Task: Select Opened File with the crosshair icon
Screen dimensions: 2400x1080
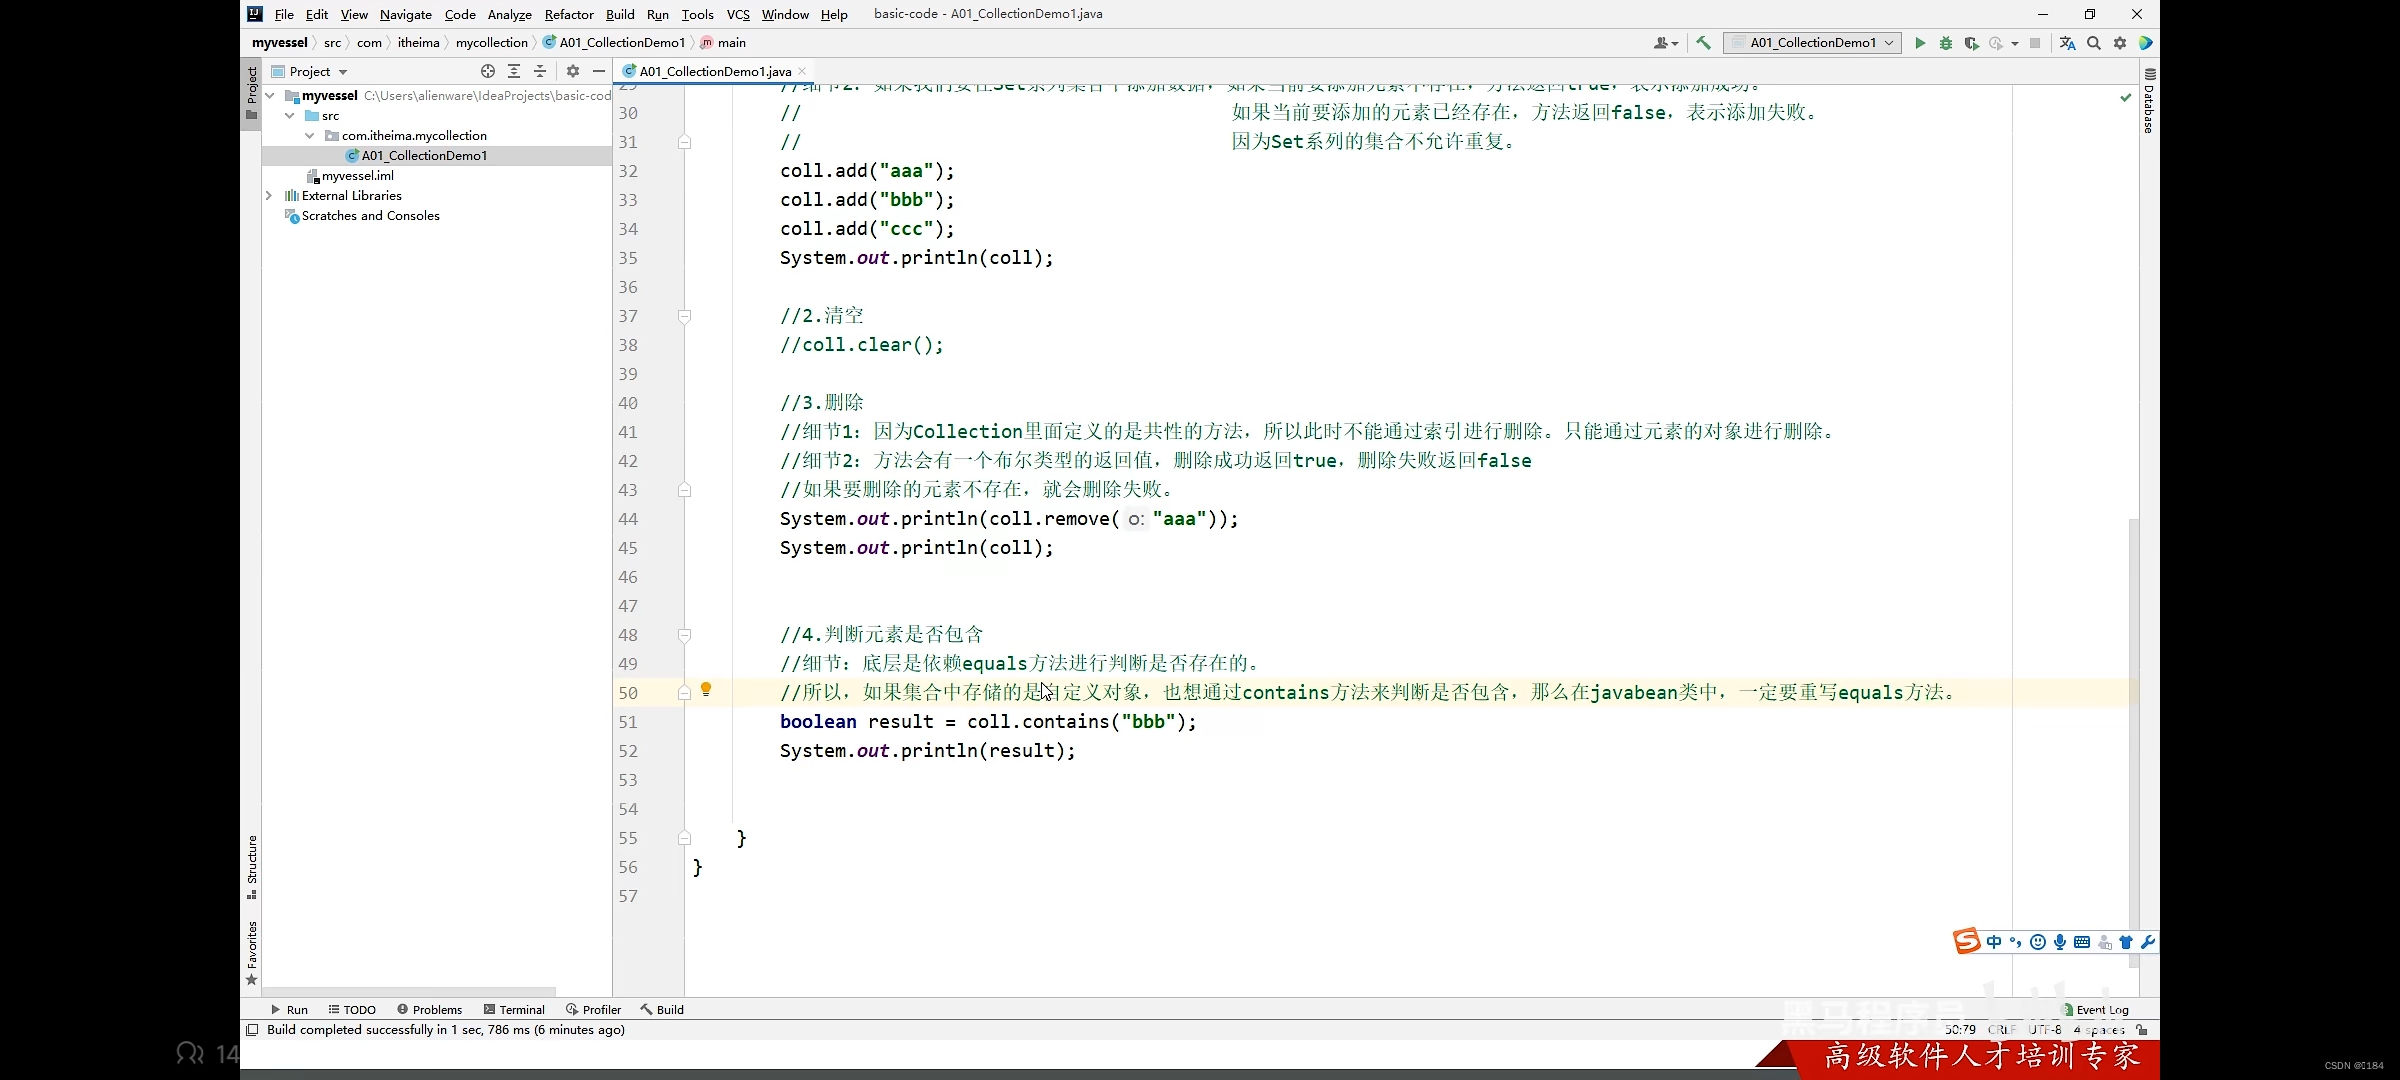Action: (488, 71)
